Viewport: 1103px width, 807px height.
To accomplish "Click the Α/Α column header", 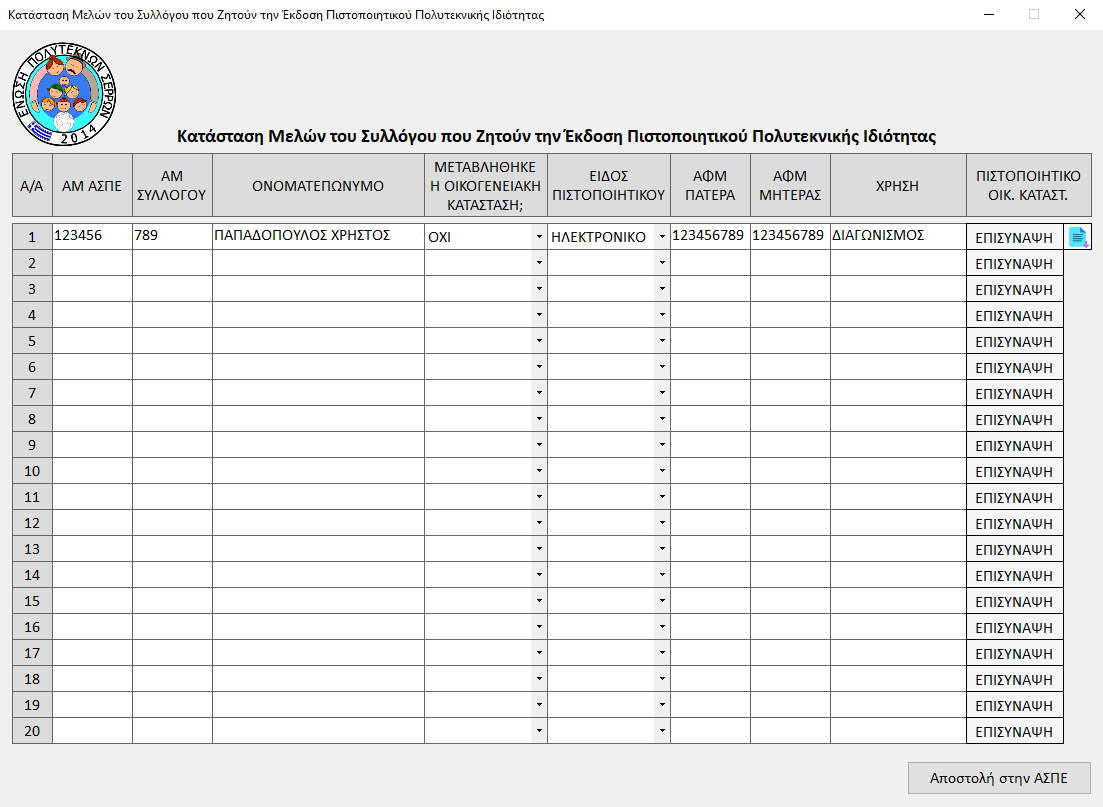I will 32,186.
